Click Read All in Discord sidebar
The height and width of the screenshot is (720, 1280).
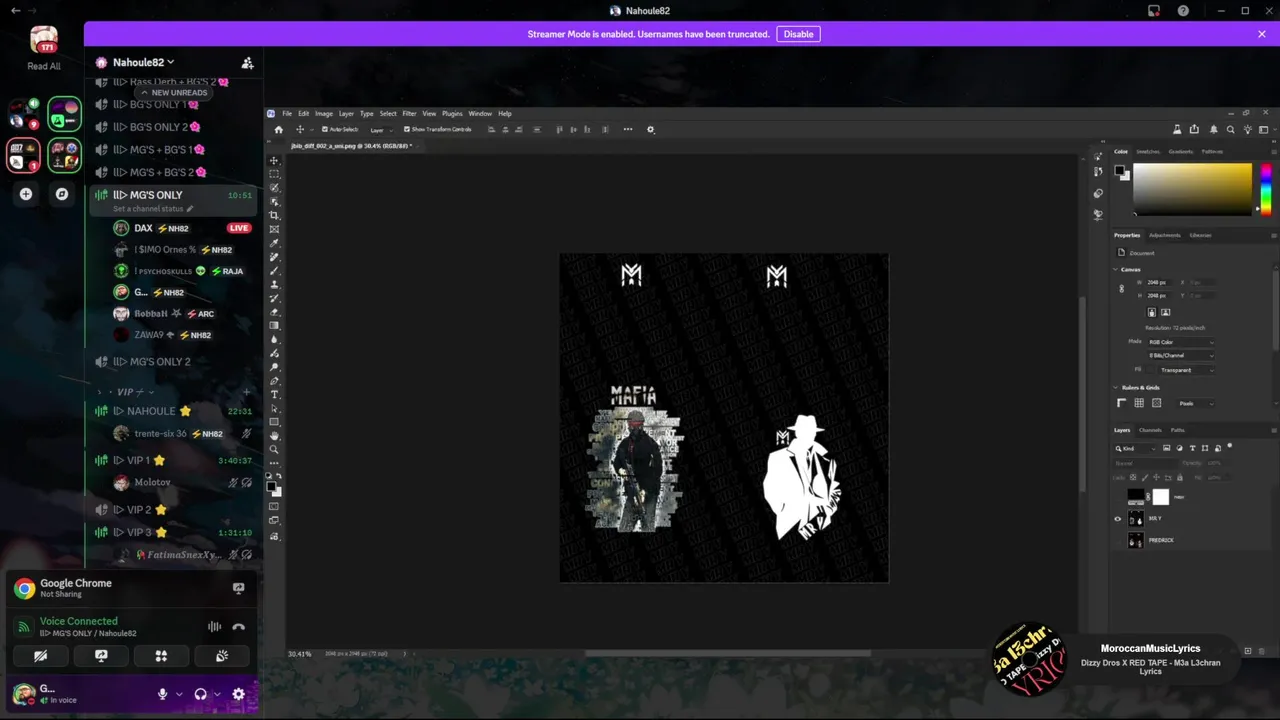click(x=44, y=66)
